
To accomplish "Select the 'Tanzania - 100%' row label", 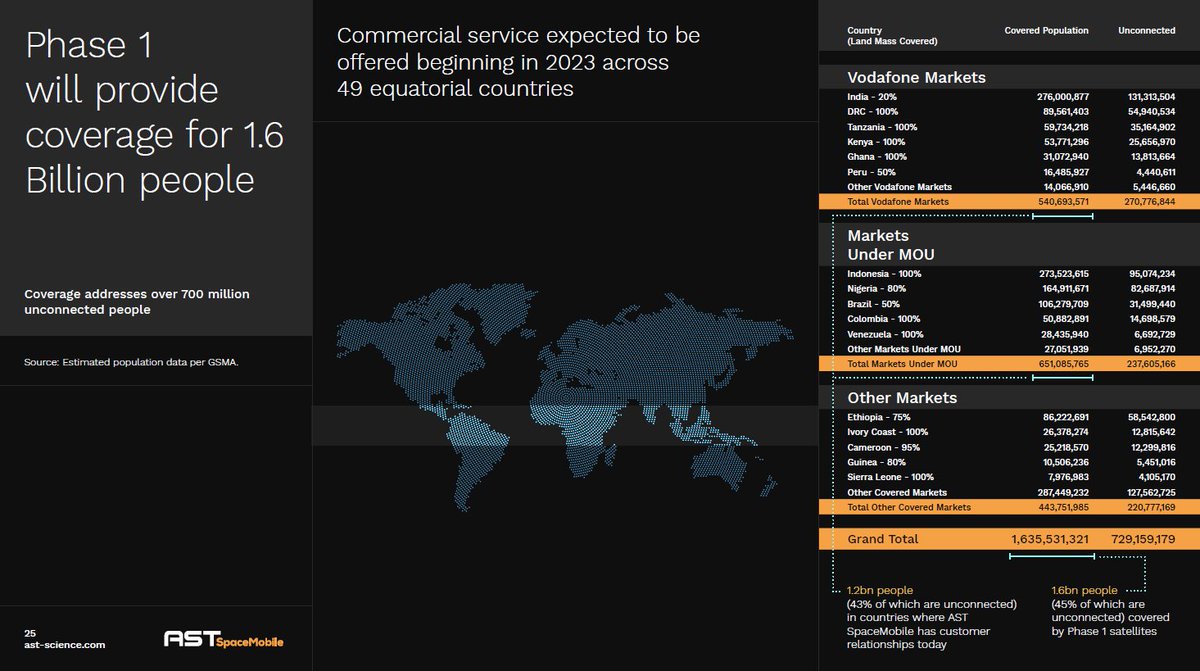I will tap(882, 127).
